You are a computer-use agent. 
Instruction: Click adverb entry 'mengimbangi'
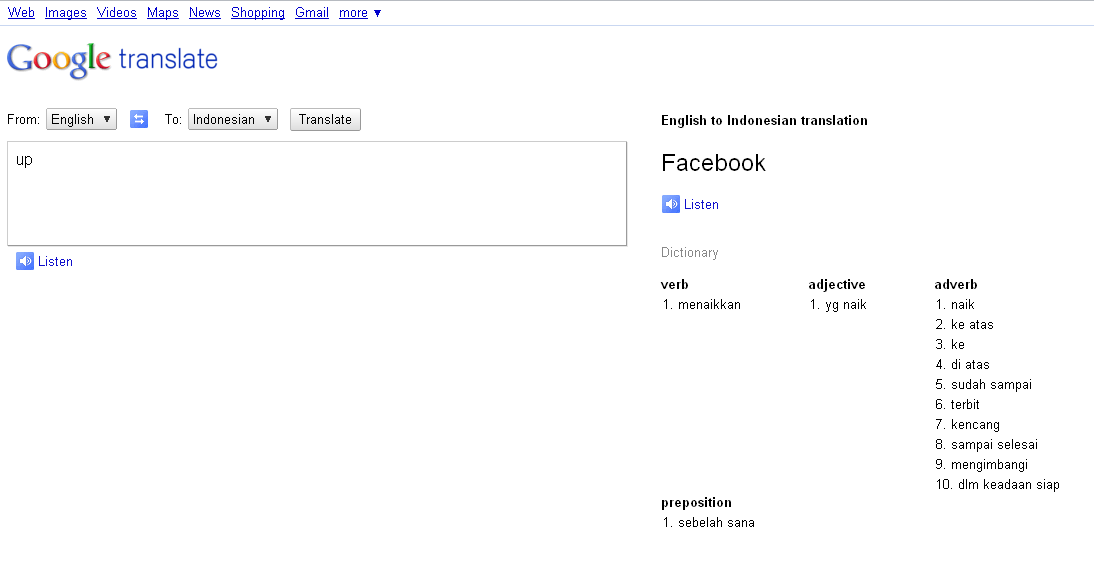989,465
